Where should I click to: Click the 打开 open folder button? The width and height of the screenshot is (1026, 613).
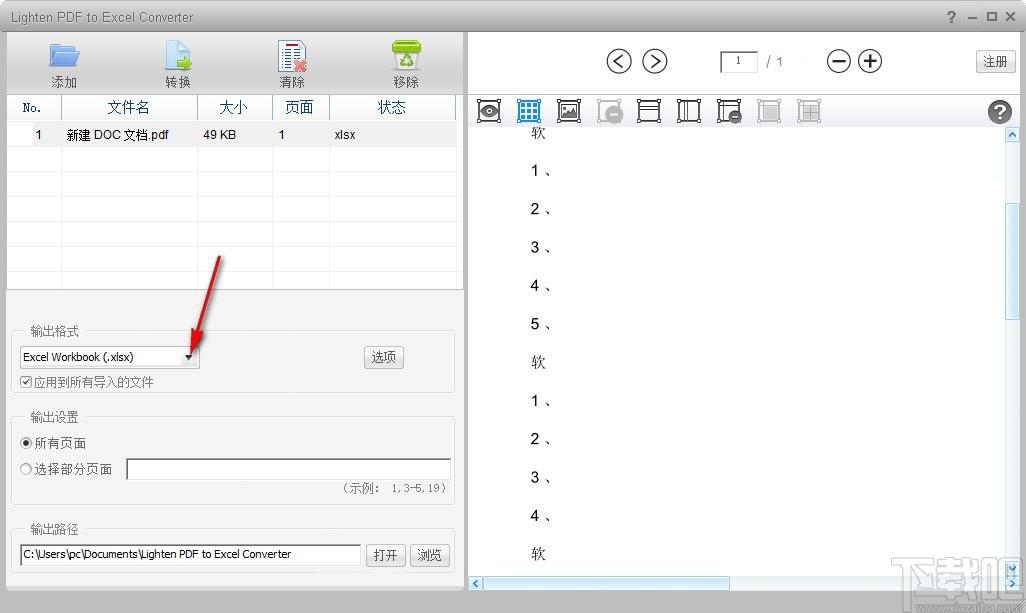pyautogui.click(x=385, y=555)
